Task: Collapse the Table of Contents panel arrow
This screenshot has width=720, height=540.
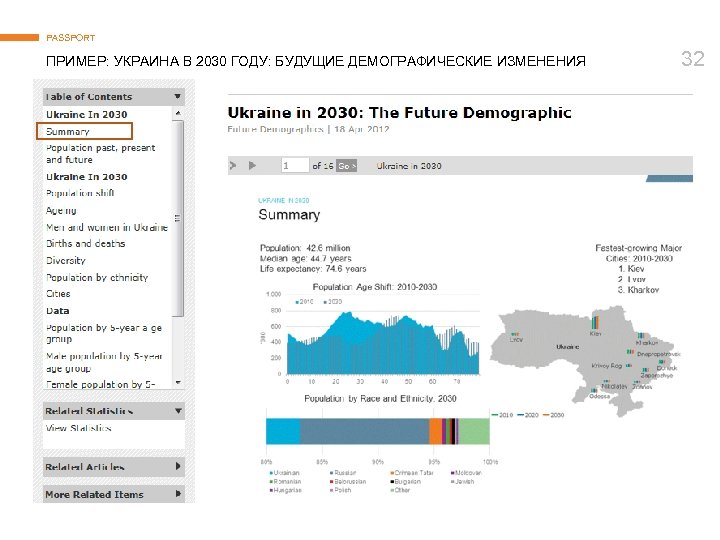Action: pyautogui.click(x=177, y=96)
